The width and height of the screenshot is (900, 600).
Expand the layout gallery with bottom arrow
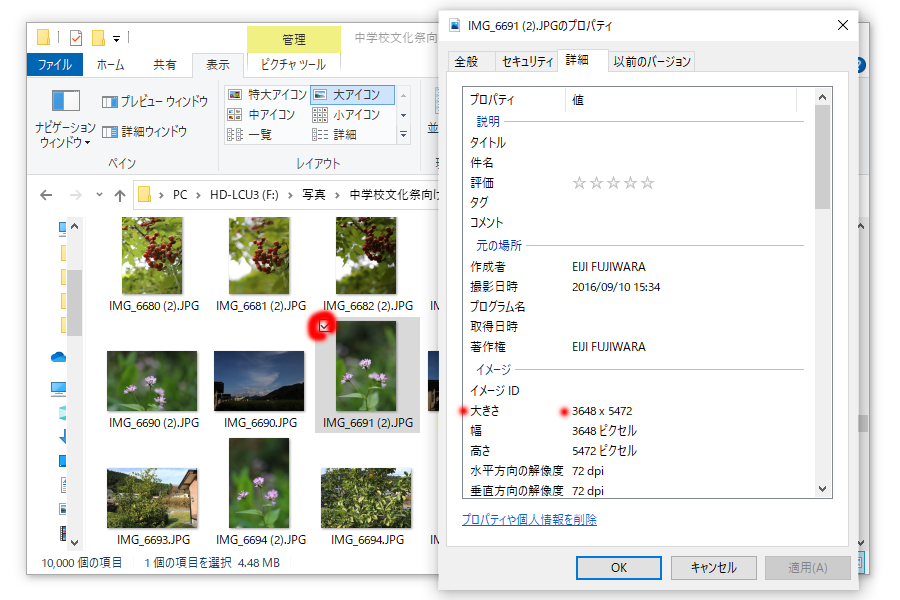[404, 134]
